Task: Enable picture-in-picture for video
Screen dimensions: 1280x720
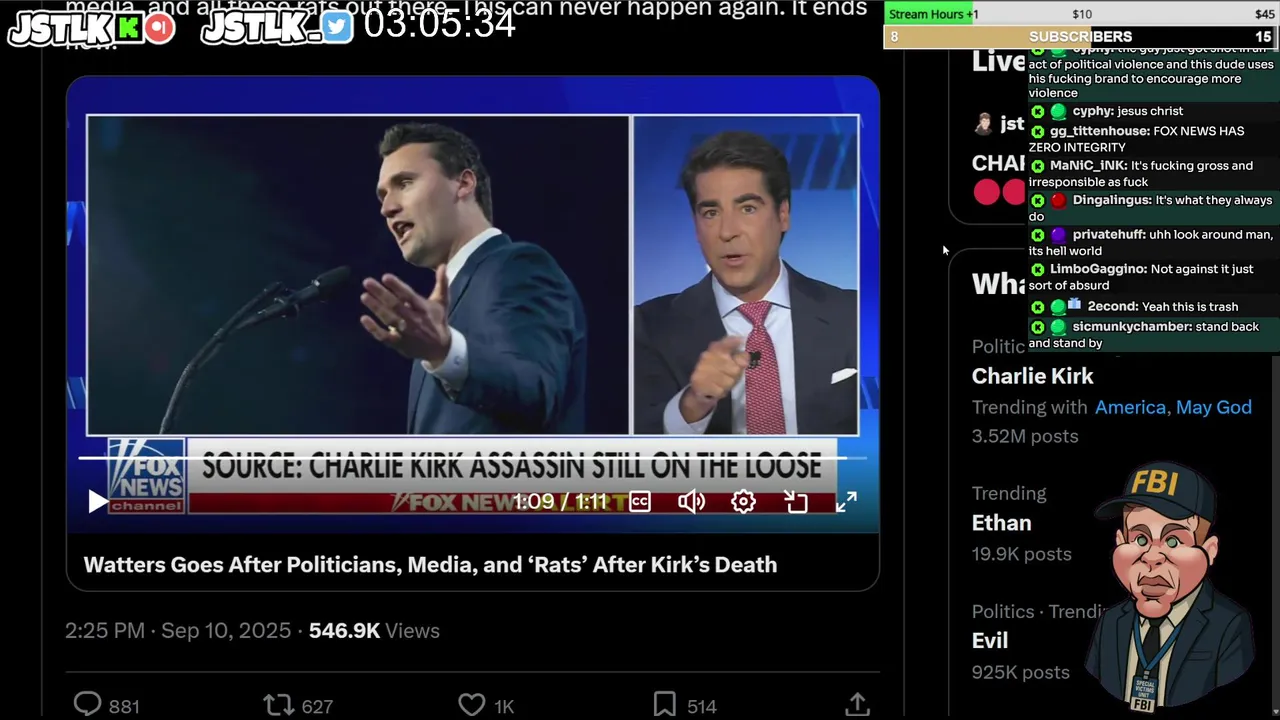Action: click(x=796, y=502)
